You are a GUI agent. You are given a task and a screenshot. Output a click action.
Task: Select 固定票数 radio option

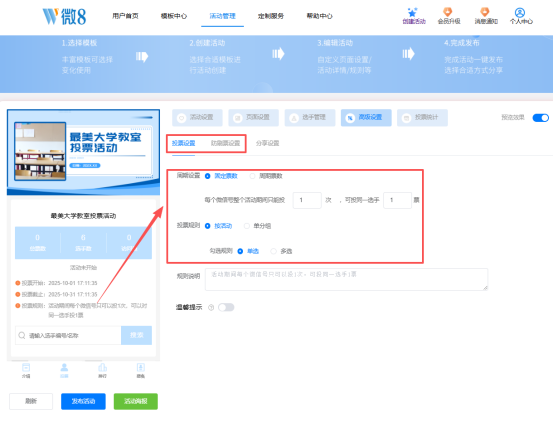tap(207, 176)
